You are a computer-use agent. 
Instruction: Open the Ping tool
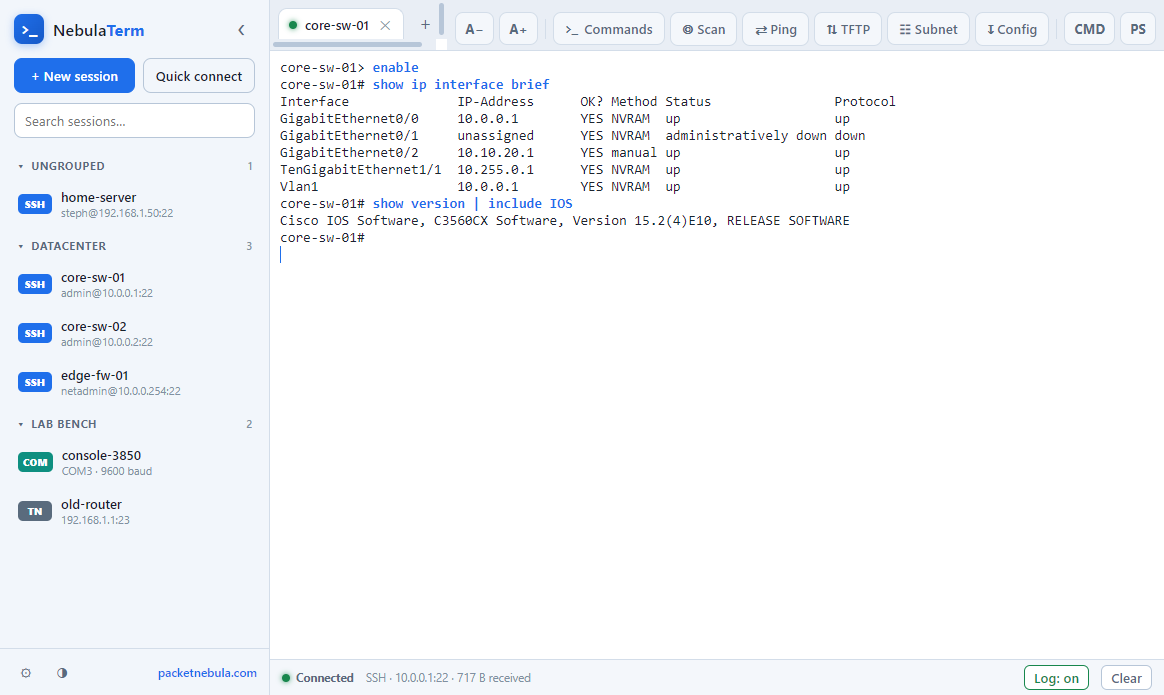pyautogui.click(x=776, y=29)
